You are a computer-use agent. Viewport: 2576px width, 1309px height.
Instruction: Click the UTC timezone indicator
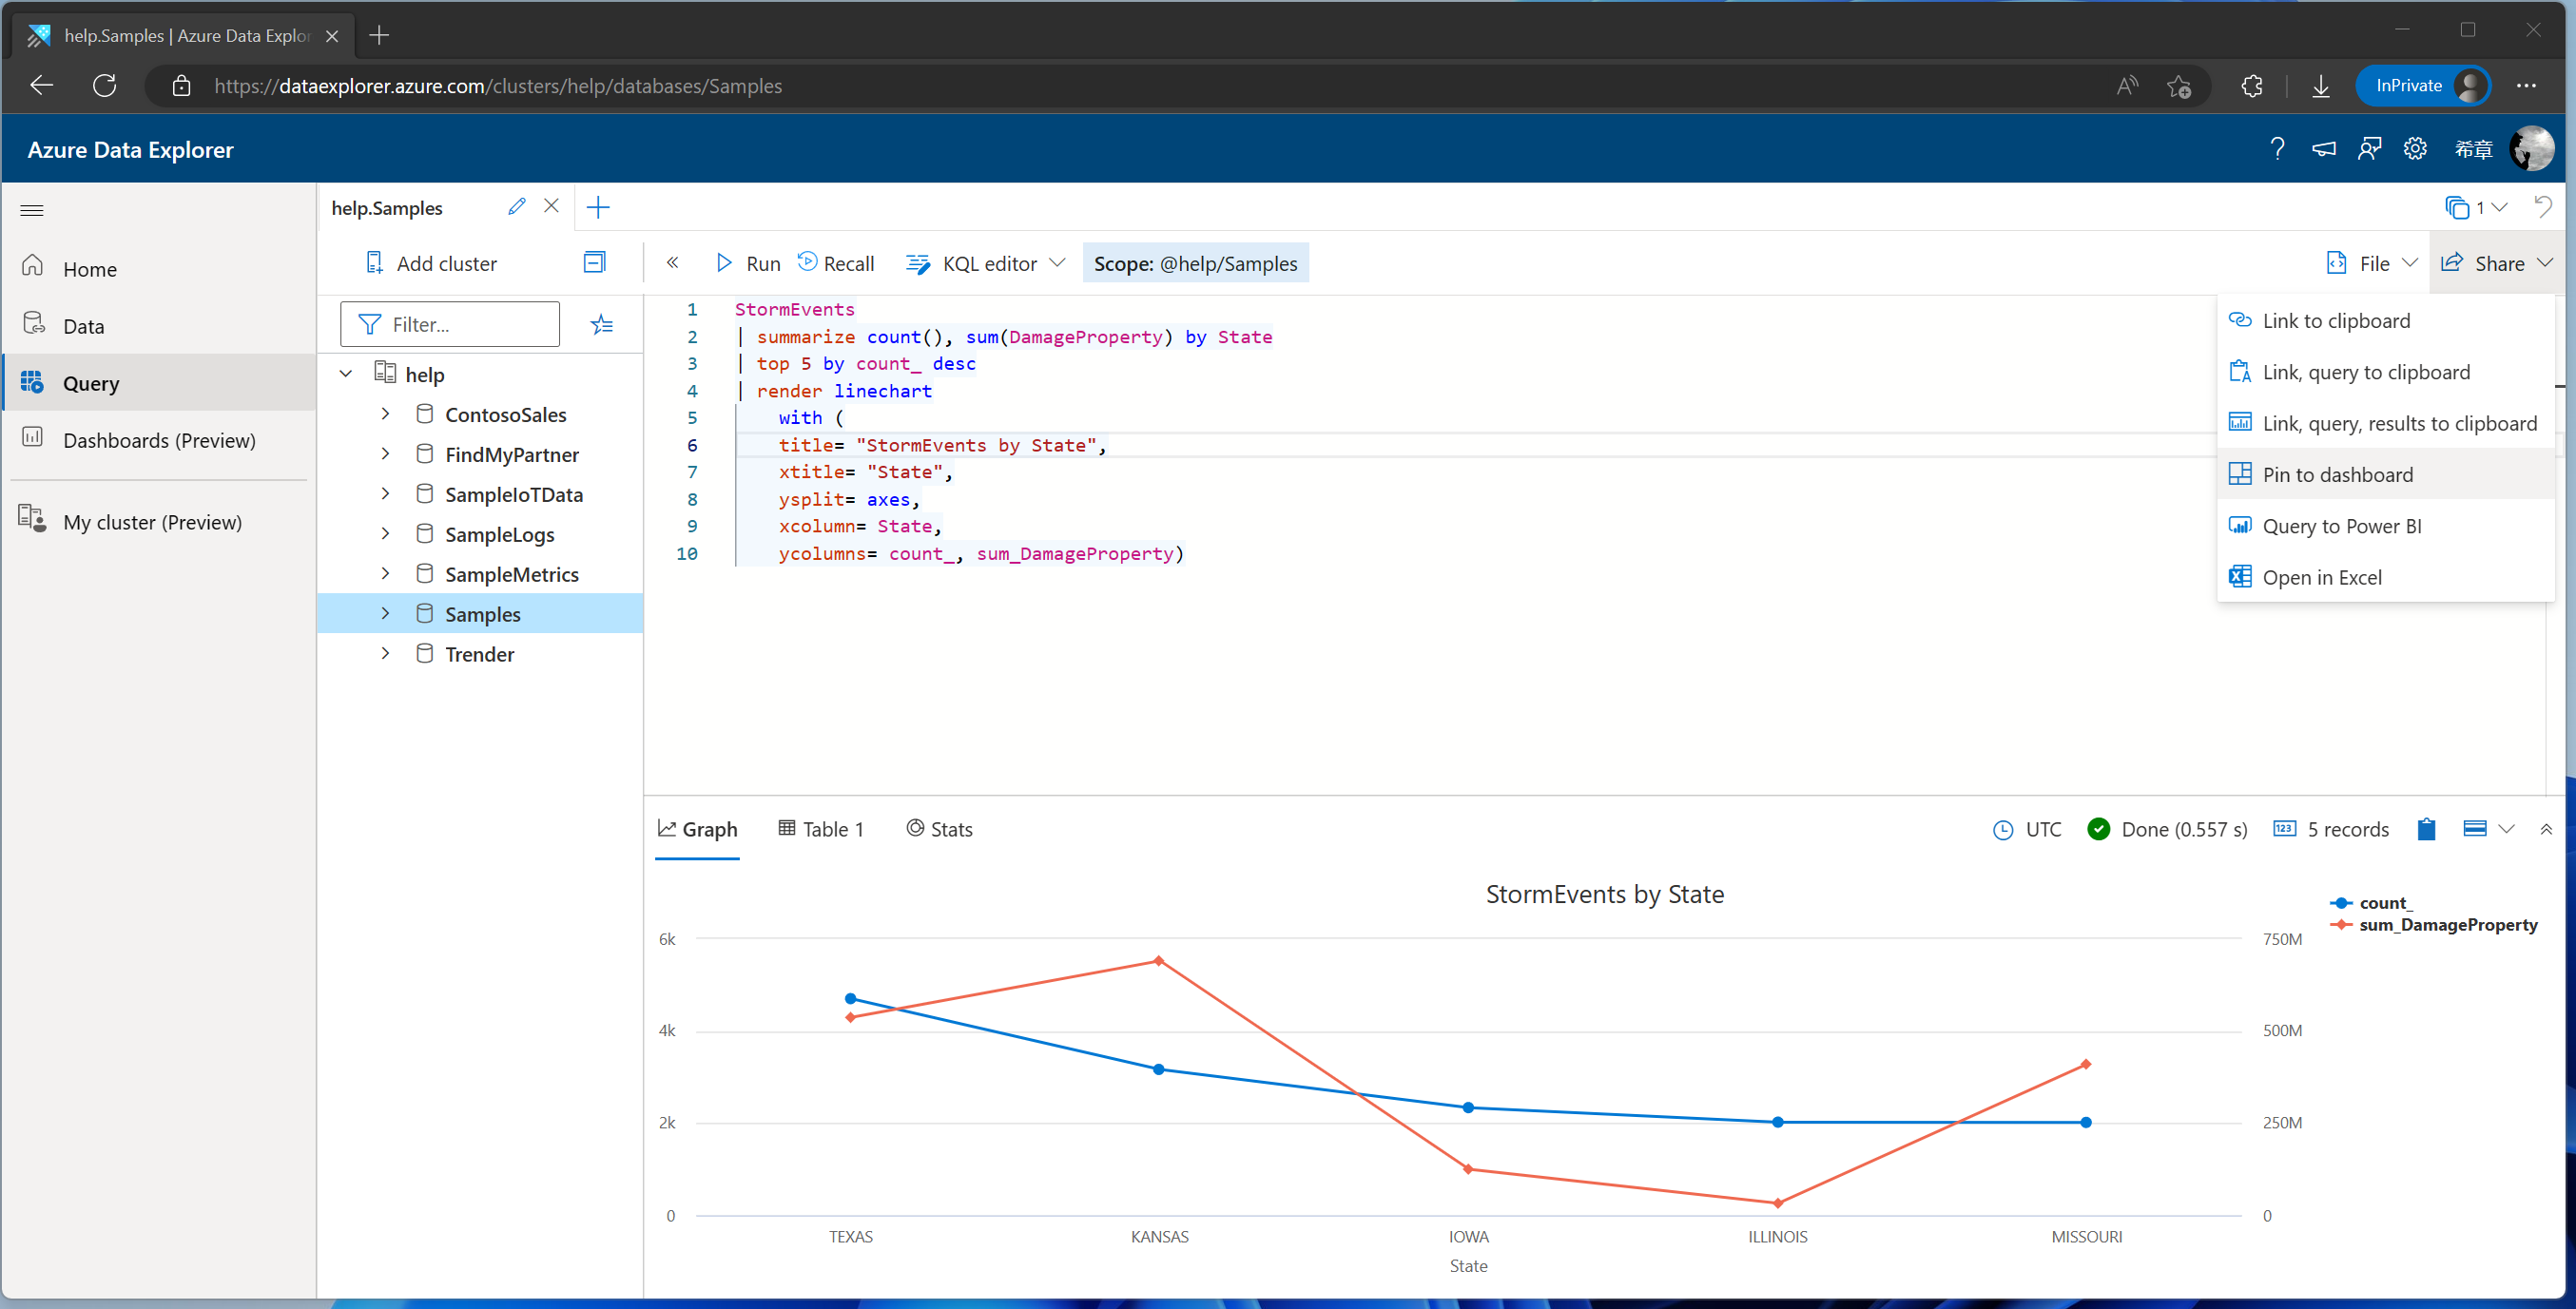(x=2027, y=829)
